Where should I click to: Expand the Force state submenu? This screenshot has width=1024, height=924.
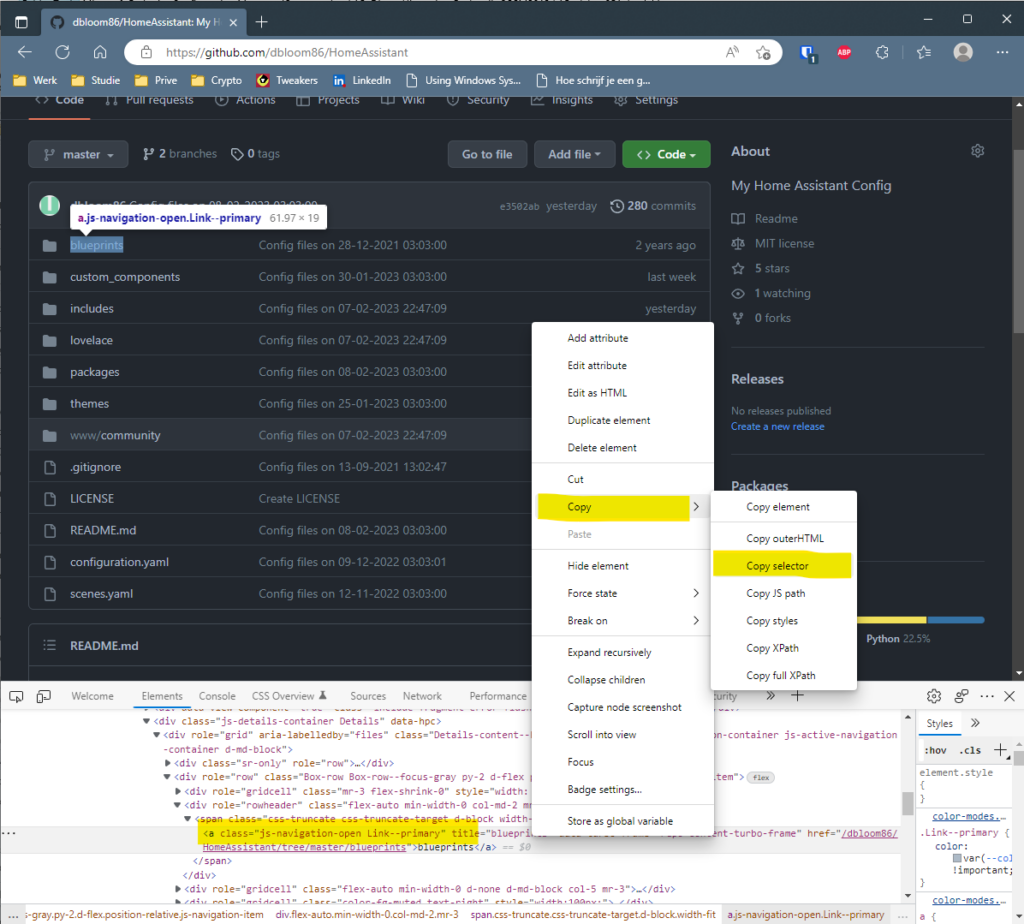[622, 593]
